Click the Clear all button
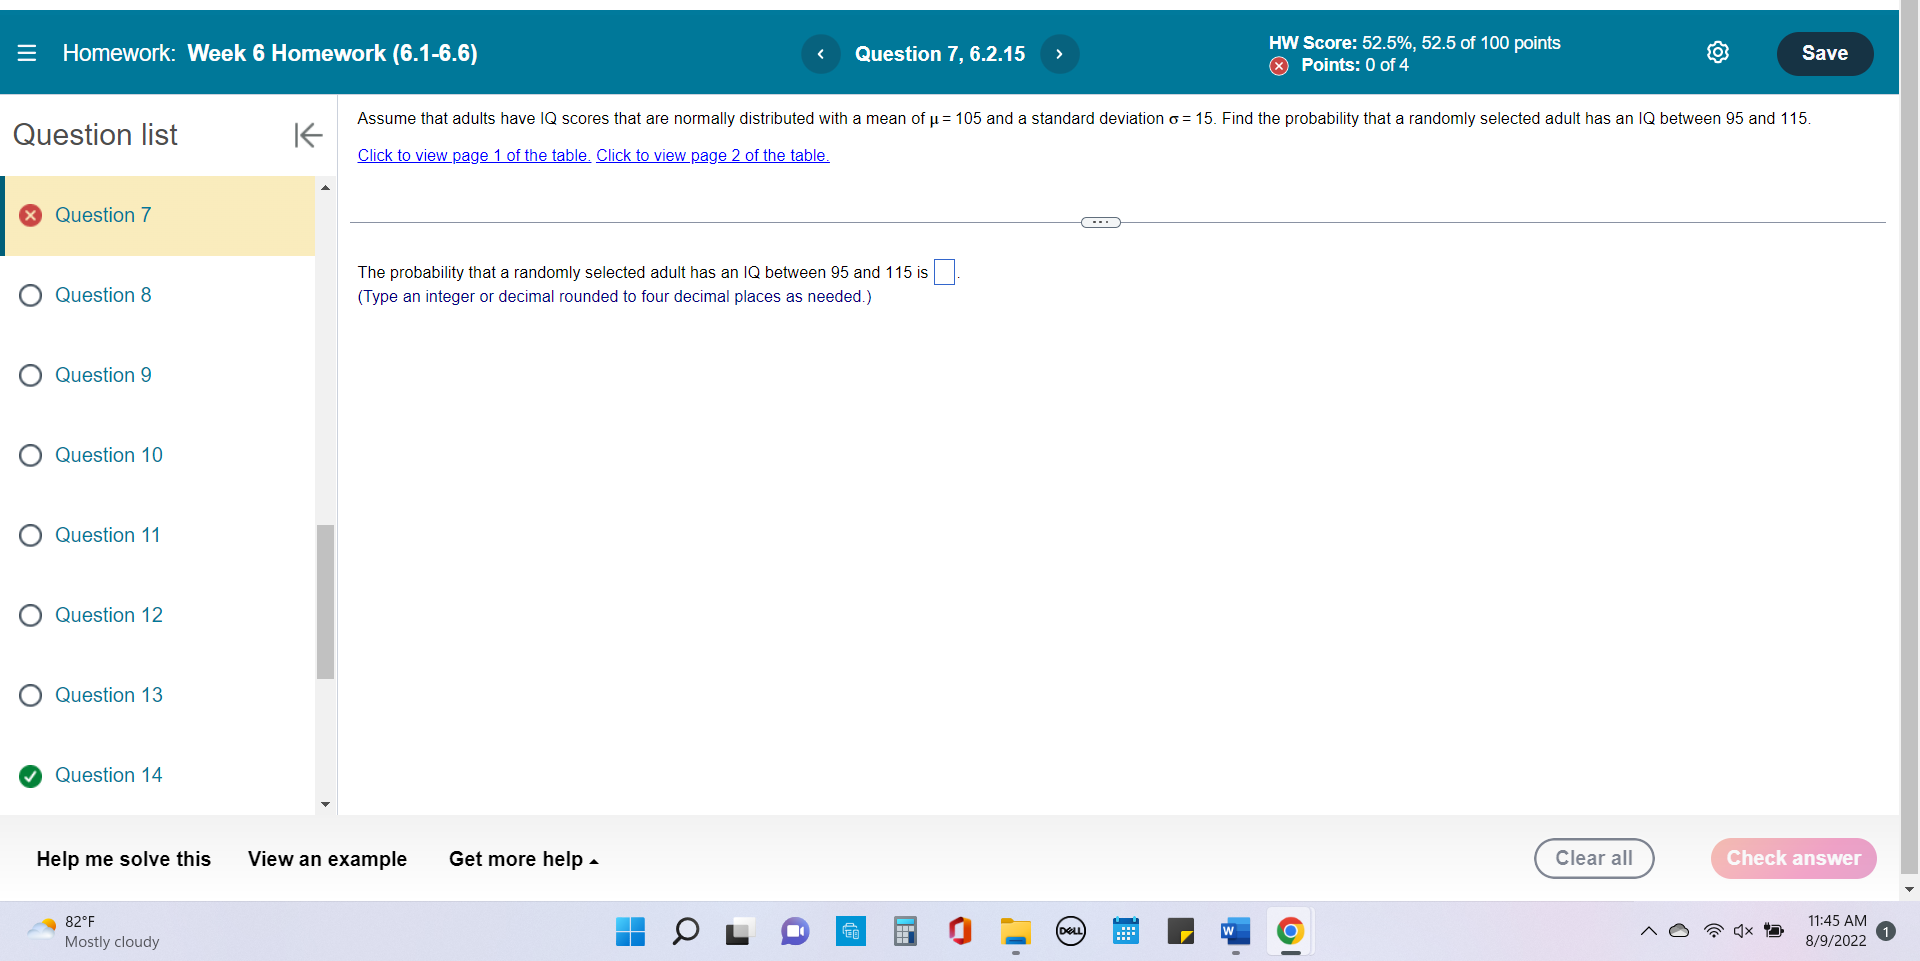1920x961 pixels. click(1594, 858)
